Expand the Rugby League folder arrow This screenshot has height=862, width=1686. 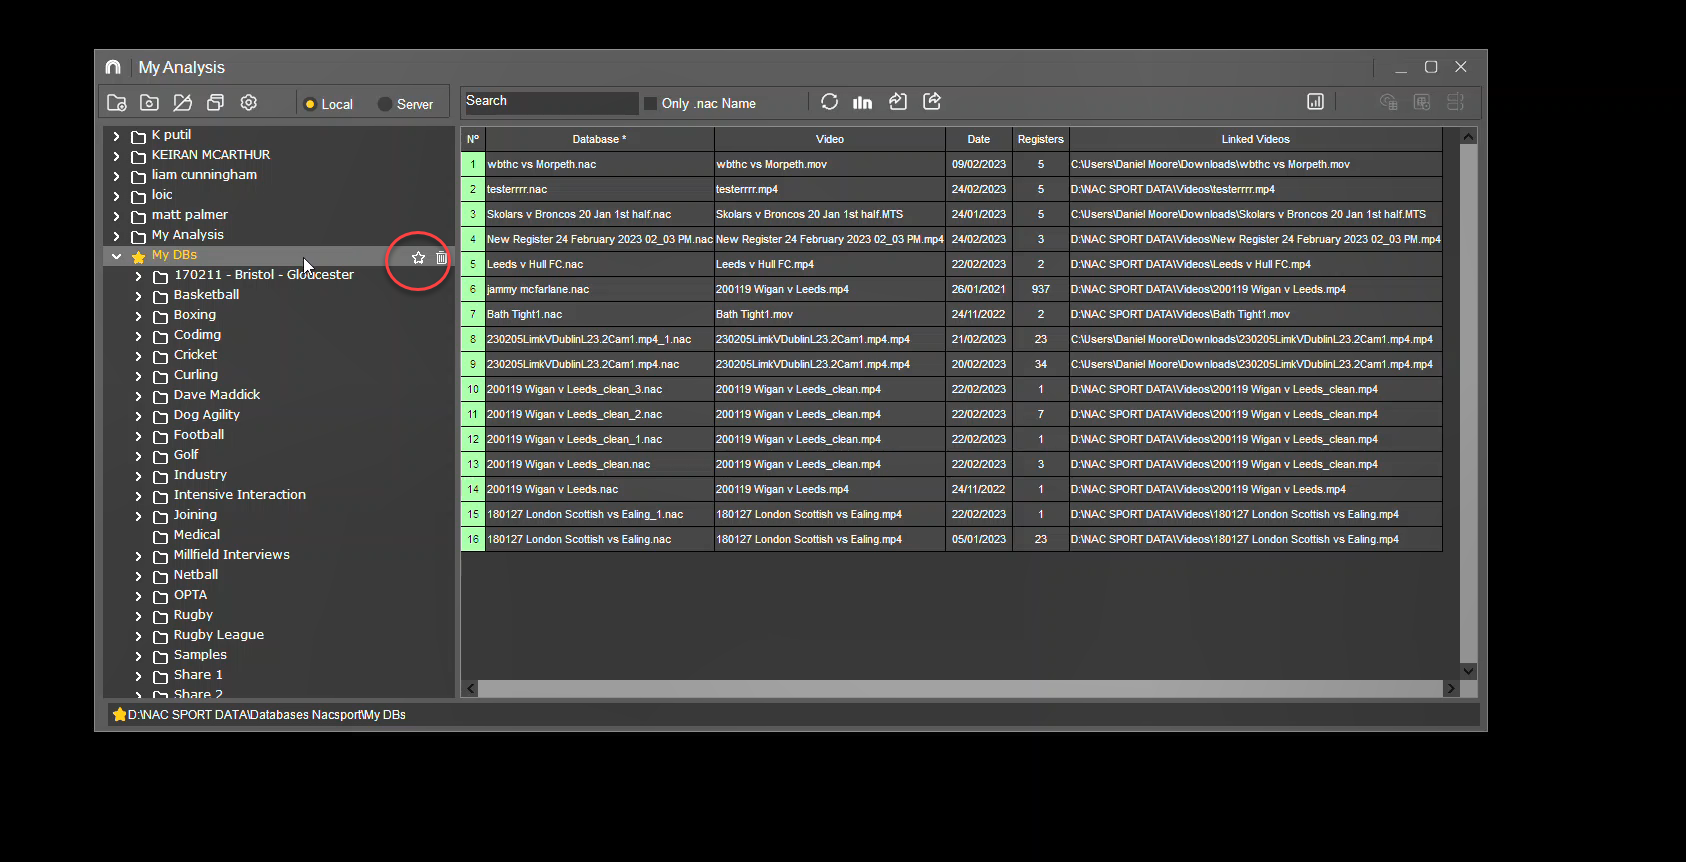139,636
